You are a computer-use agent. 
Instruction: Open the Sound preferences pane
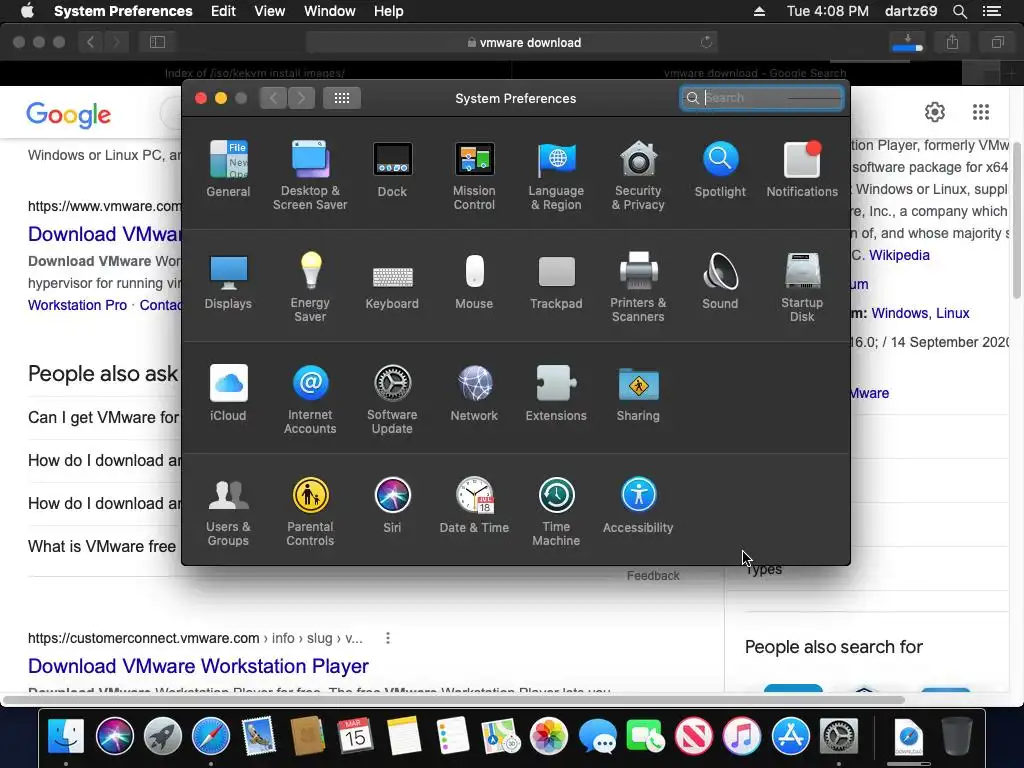tap(720, 281)
